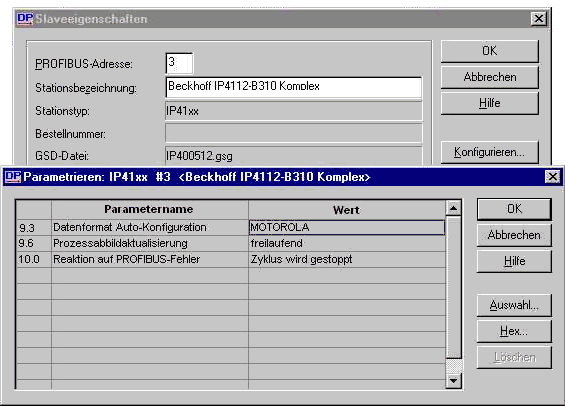Viewport: 565px width, 406px height.
Task: Click the Stationsbezeichnung text field
Action: tap(293, 87)
